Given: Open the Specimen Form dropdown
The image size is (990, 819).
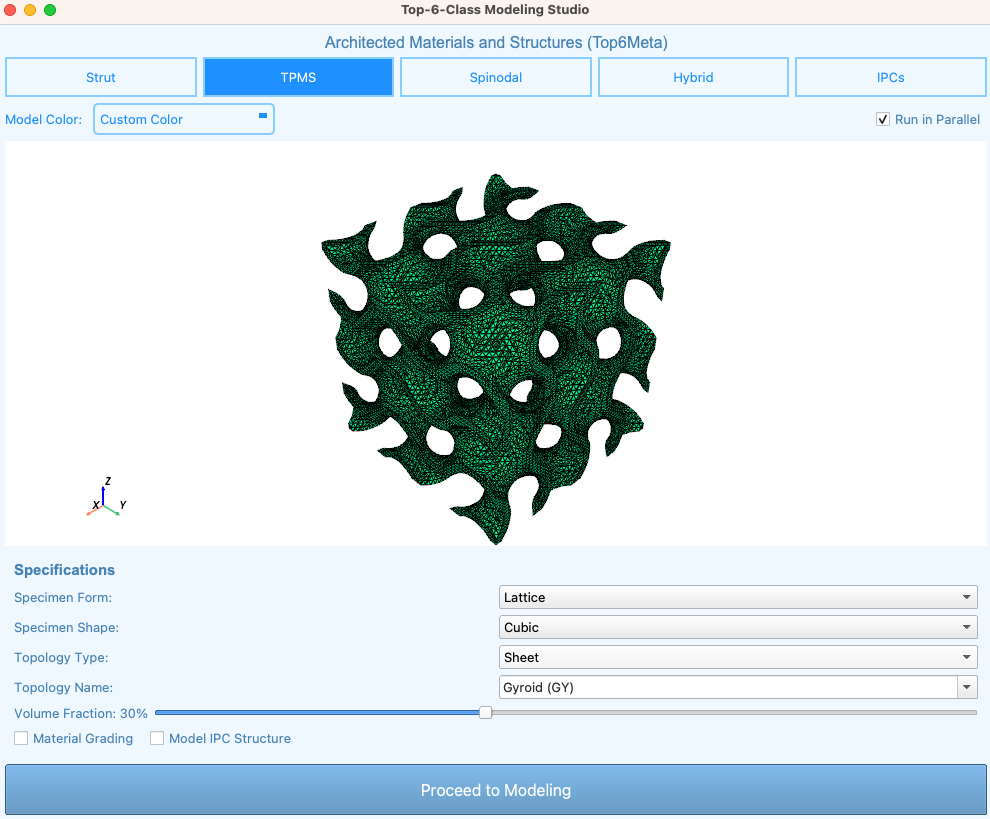Looking at the screenshot, I should (738, 597).
